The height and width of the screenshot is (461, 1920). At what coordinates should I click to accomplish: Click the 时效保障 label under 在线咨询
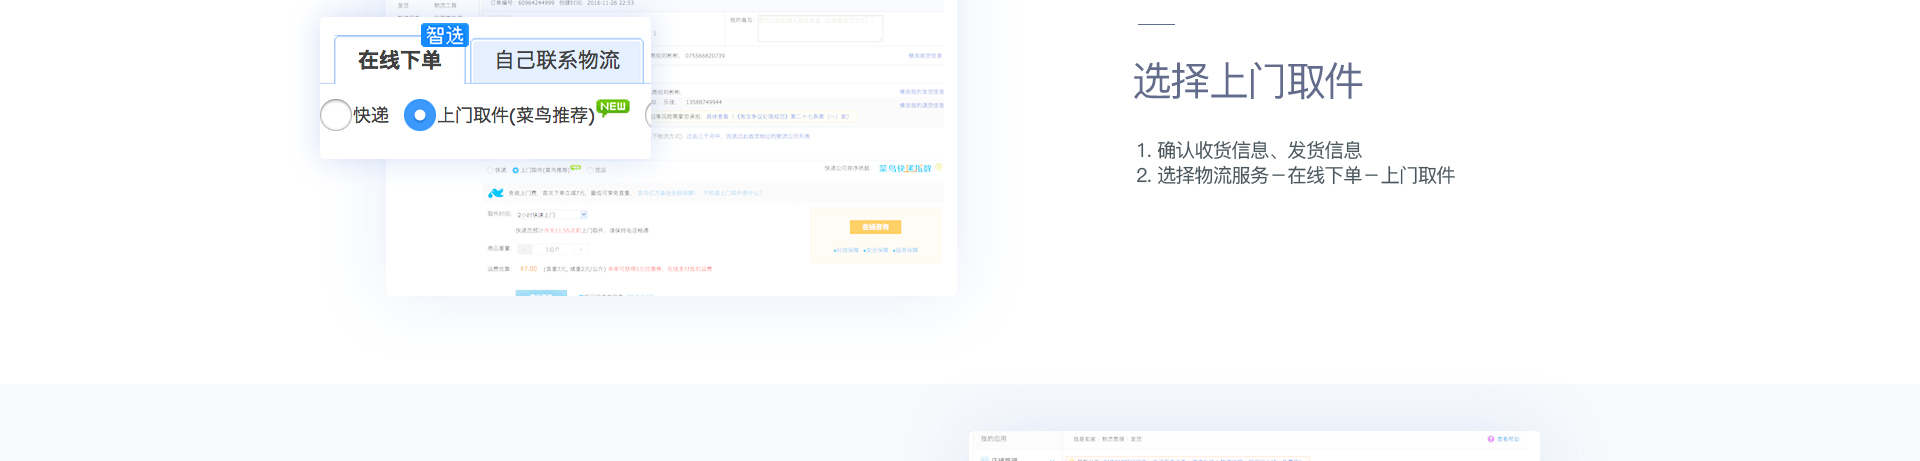tap(846, 250)
